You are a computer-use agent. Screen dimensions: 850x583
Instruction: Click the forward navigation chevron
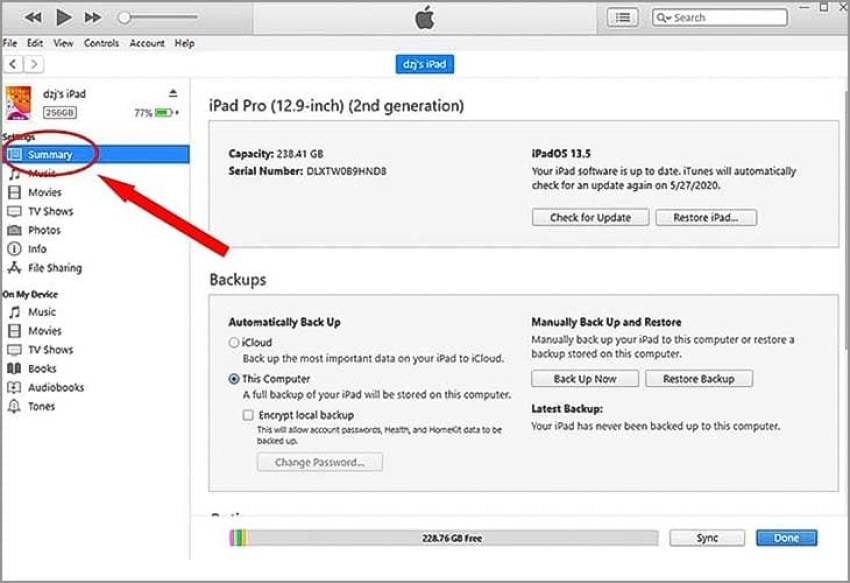(34, 64)
